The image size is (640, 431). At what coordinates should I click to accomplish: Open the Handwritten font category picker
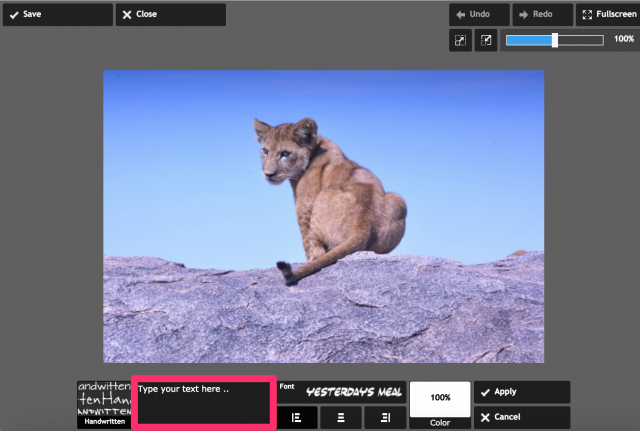[104, 422]
